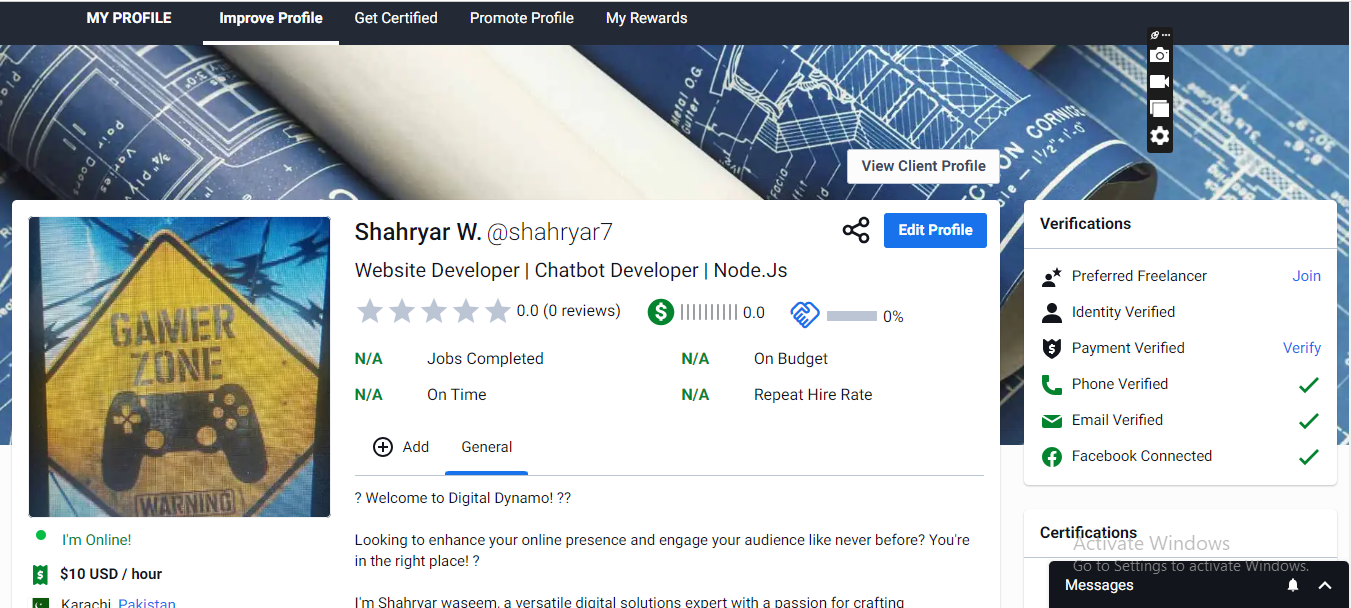Select the General profile tab
The width and height of the screenshot is (1351, 608).
click(x=486, y=447)
